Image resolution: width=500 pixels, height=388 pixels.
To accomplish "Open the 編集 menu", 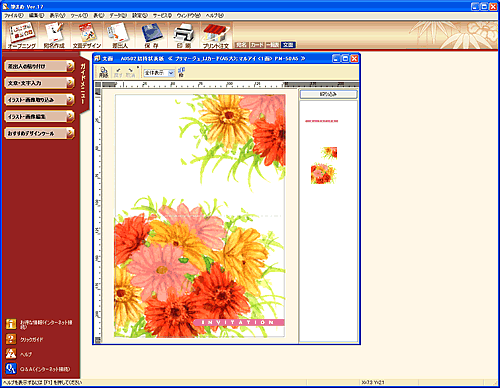I will point(36,16).
